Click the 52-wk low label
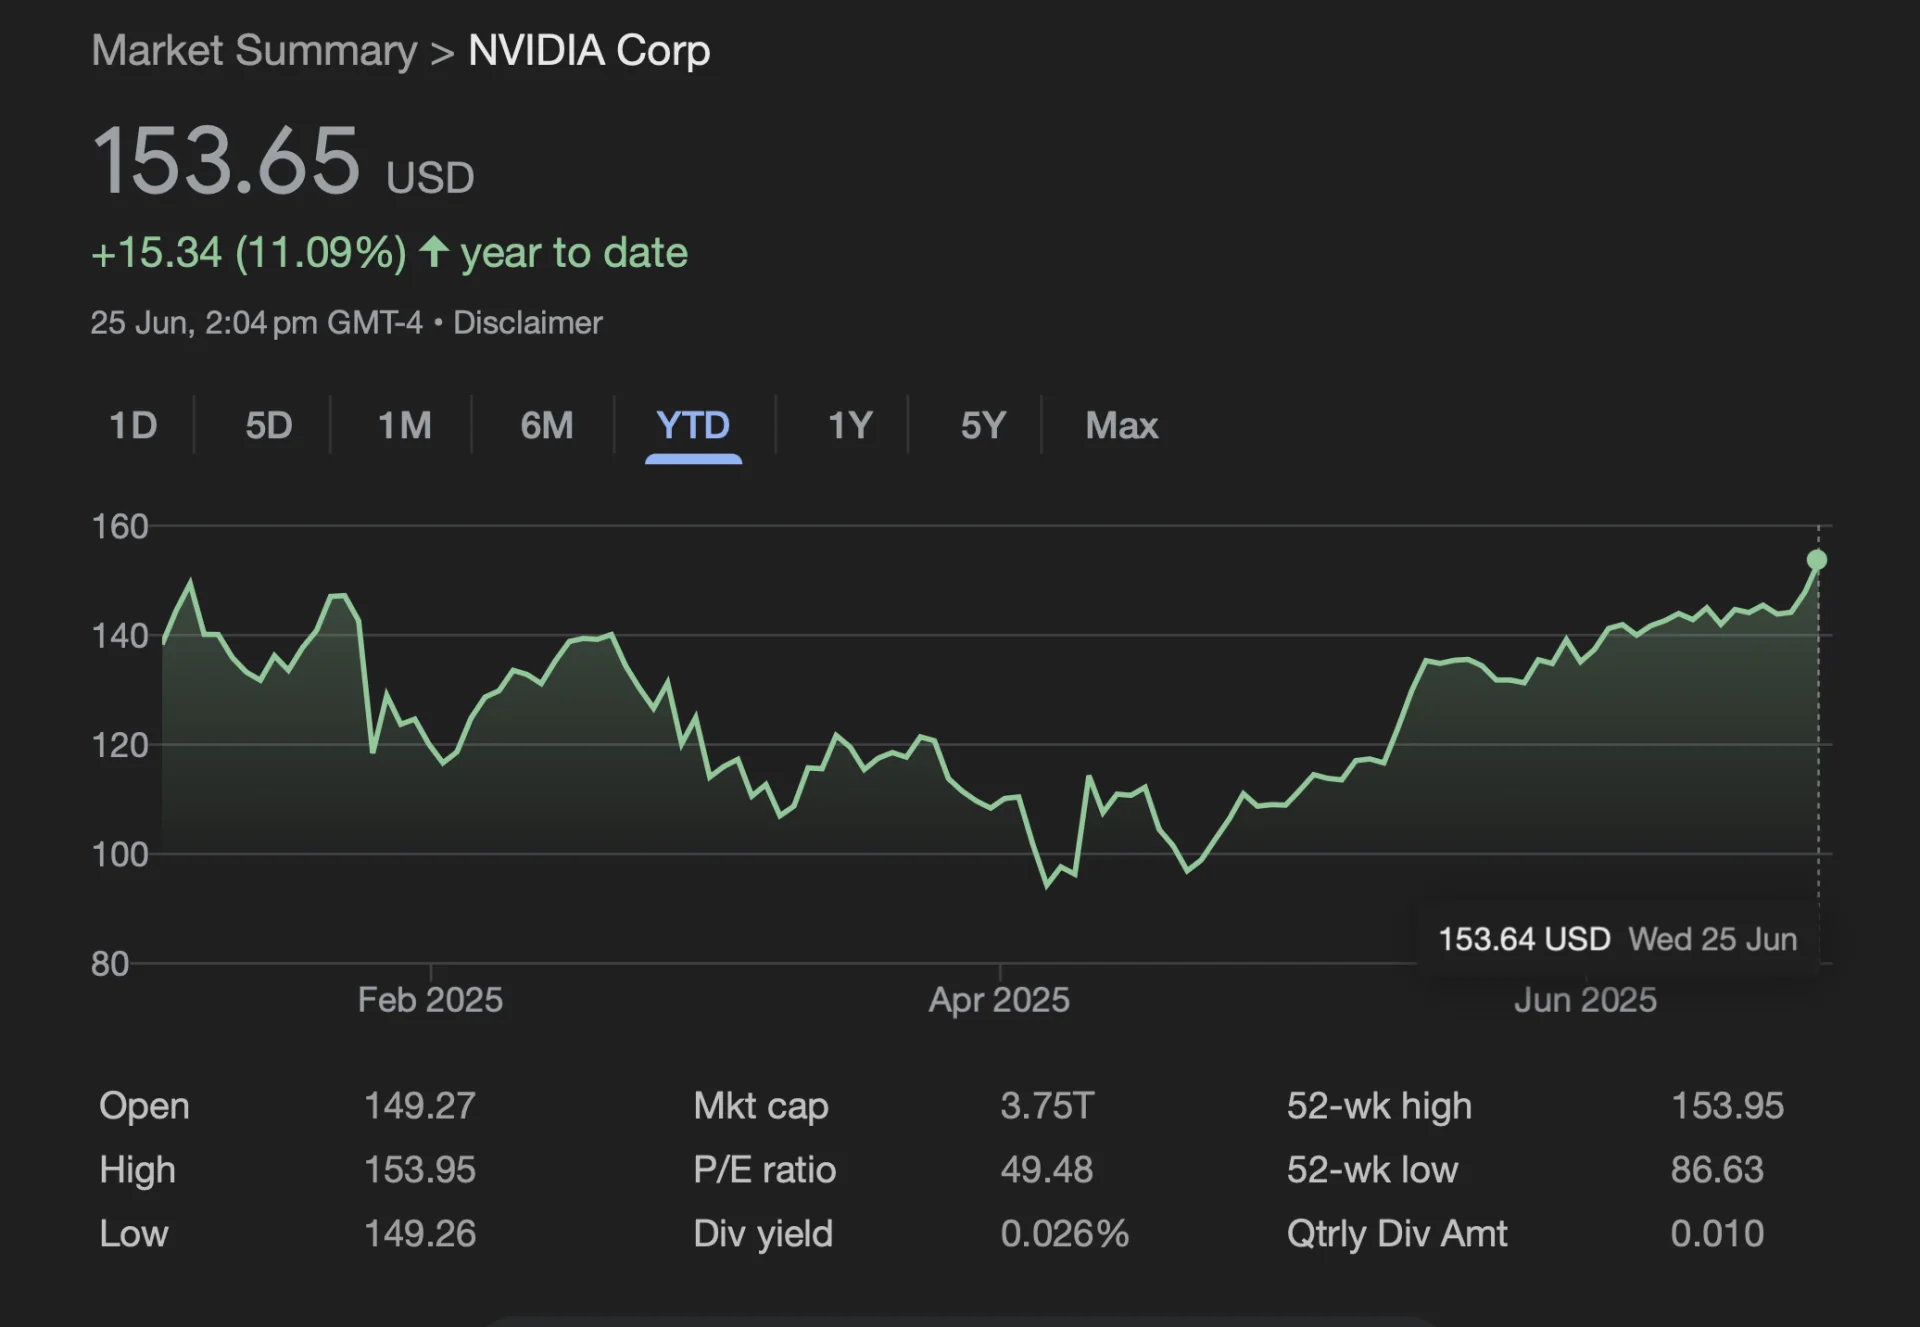This screenshot has height=1327, width=1920. tap(1373, 1170)
